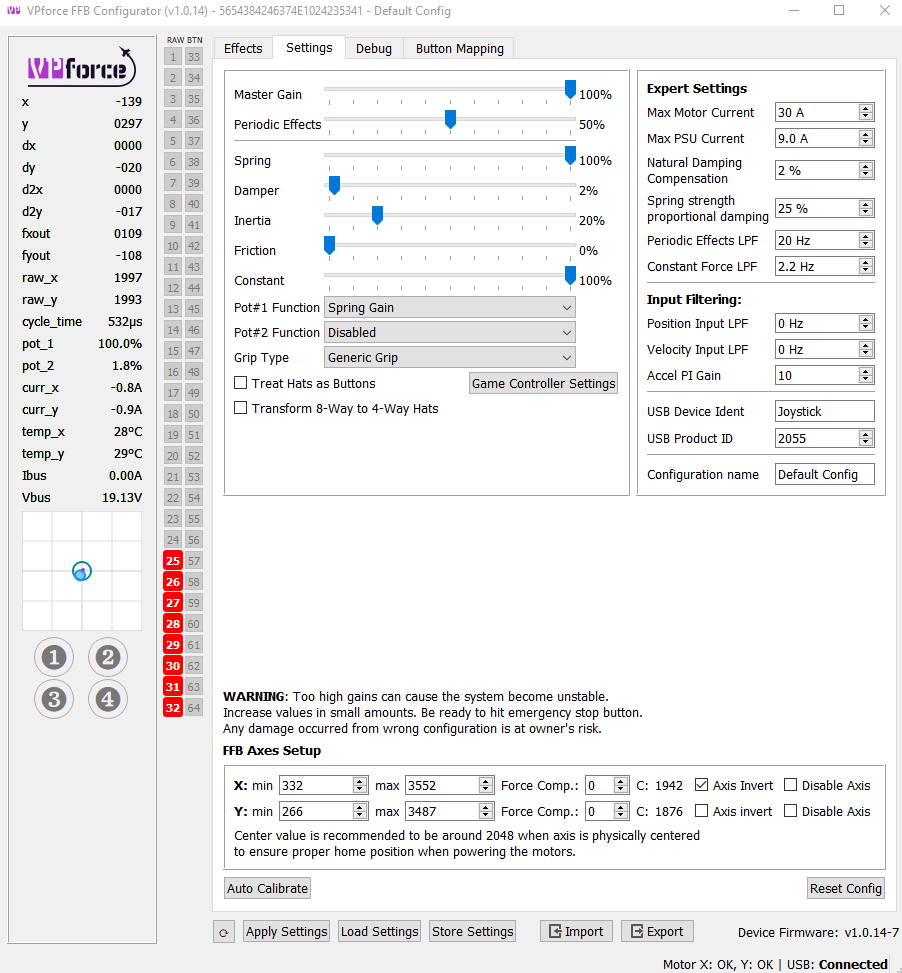
Task: Click the refresh icon button beside Apply Settings
Action: [x=223, y=932]
